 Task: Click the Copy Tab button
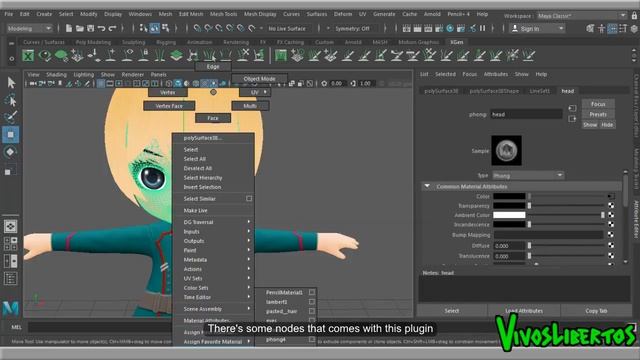click(x=596, y=311)
